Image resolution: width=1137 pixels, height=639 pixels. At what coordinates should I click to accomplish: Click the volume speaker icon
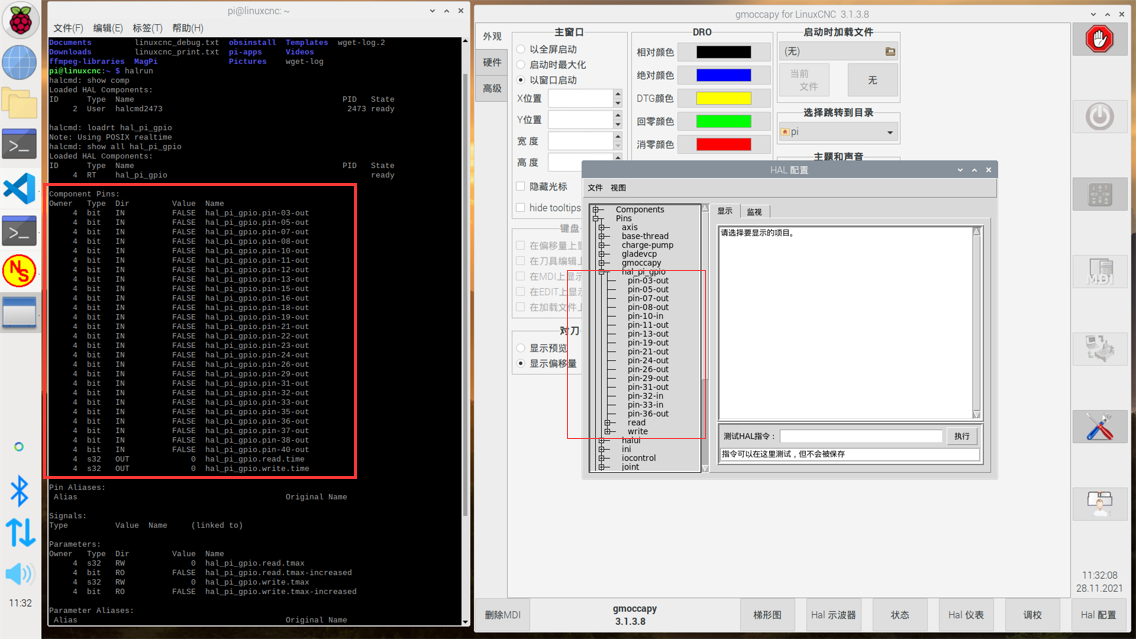point(19,574)
